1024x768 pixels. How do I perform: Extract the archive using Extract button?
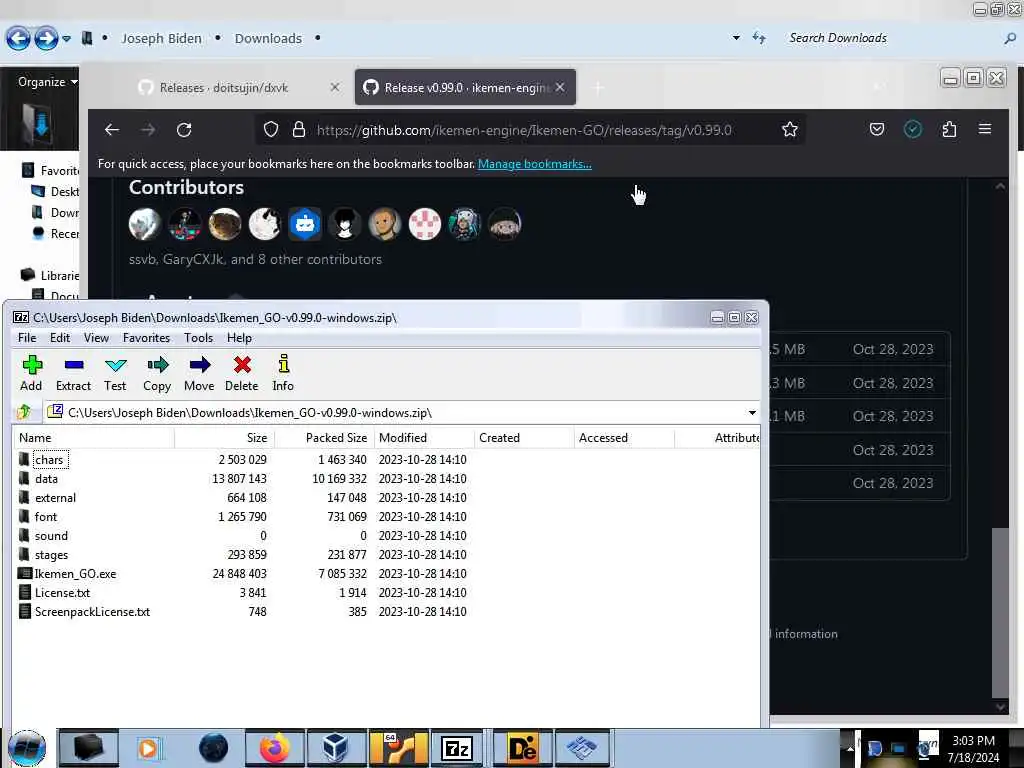(73, 373)
